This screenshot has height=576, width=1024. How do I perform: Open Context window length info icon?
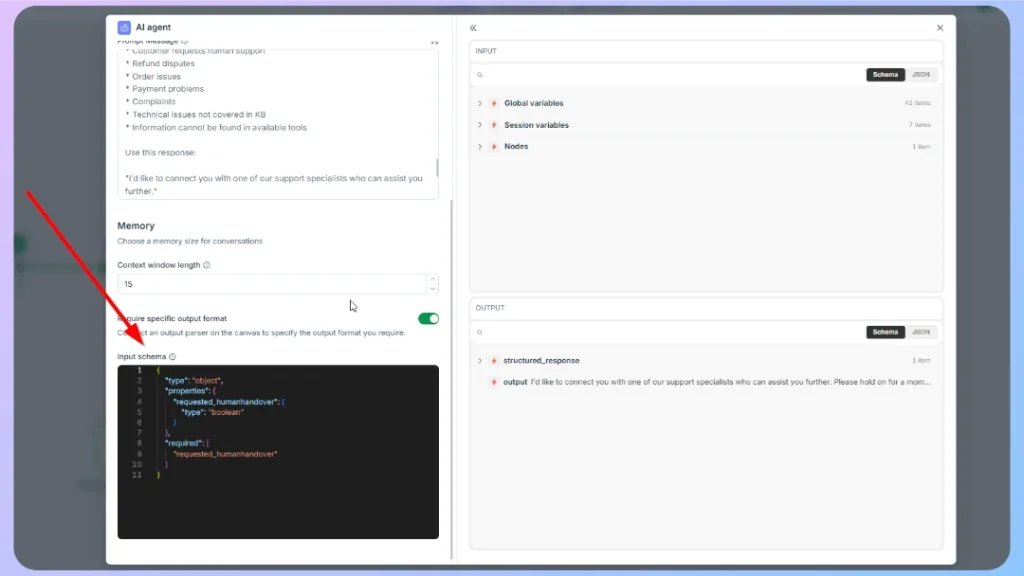click(x=207, y=265)
